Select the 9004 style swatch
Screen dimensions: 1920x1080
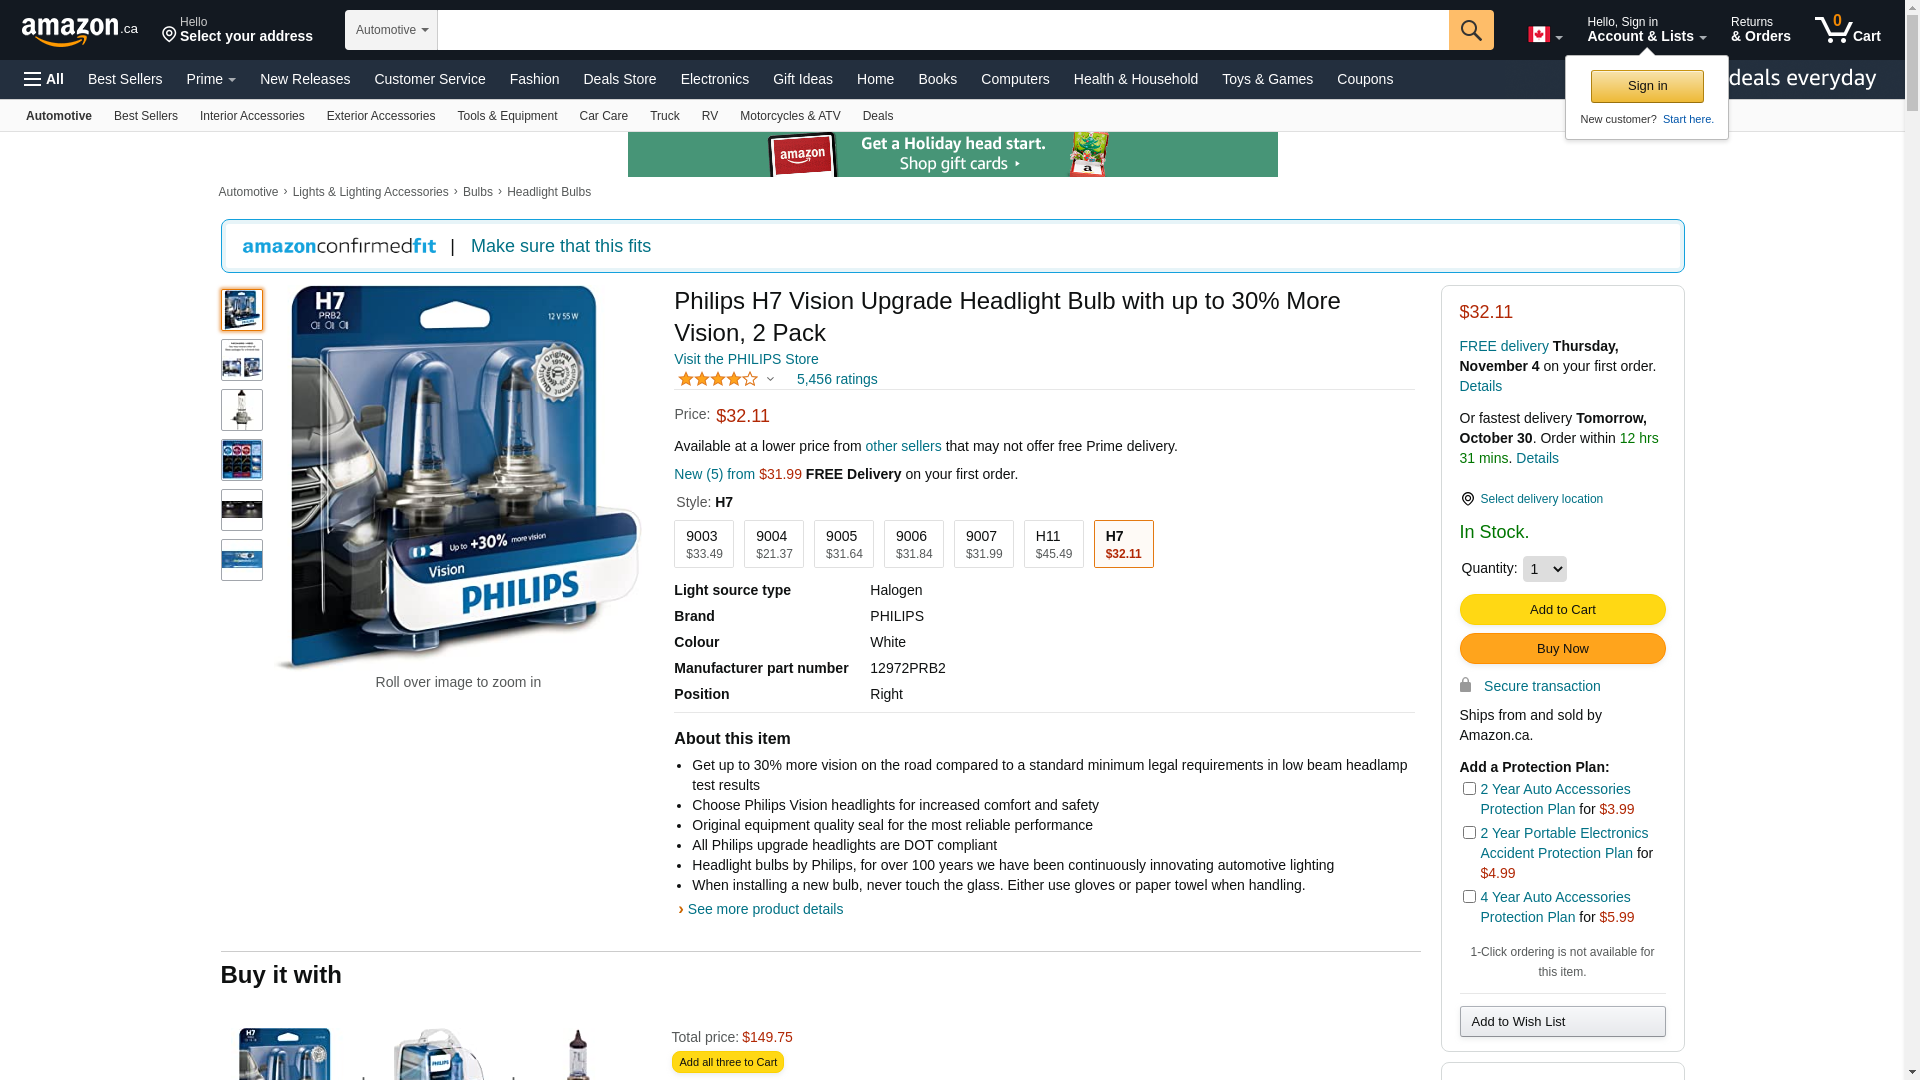pos(773,544)
